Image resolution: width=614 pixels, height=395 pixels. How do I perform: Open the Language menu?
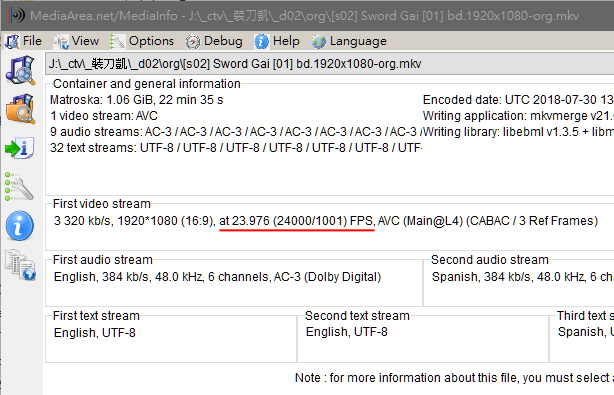point(349,41)
